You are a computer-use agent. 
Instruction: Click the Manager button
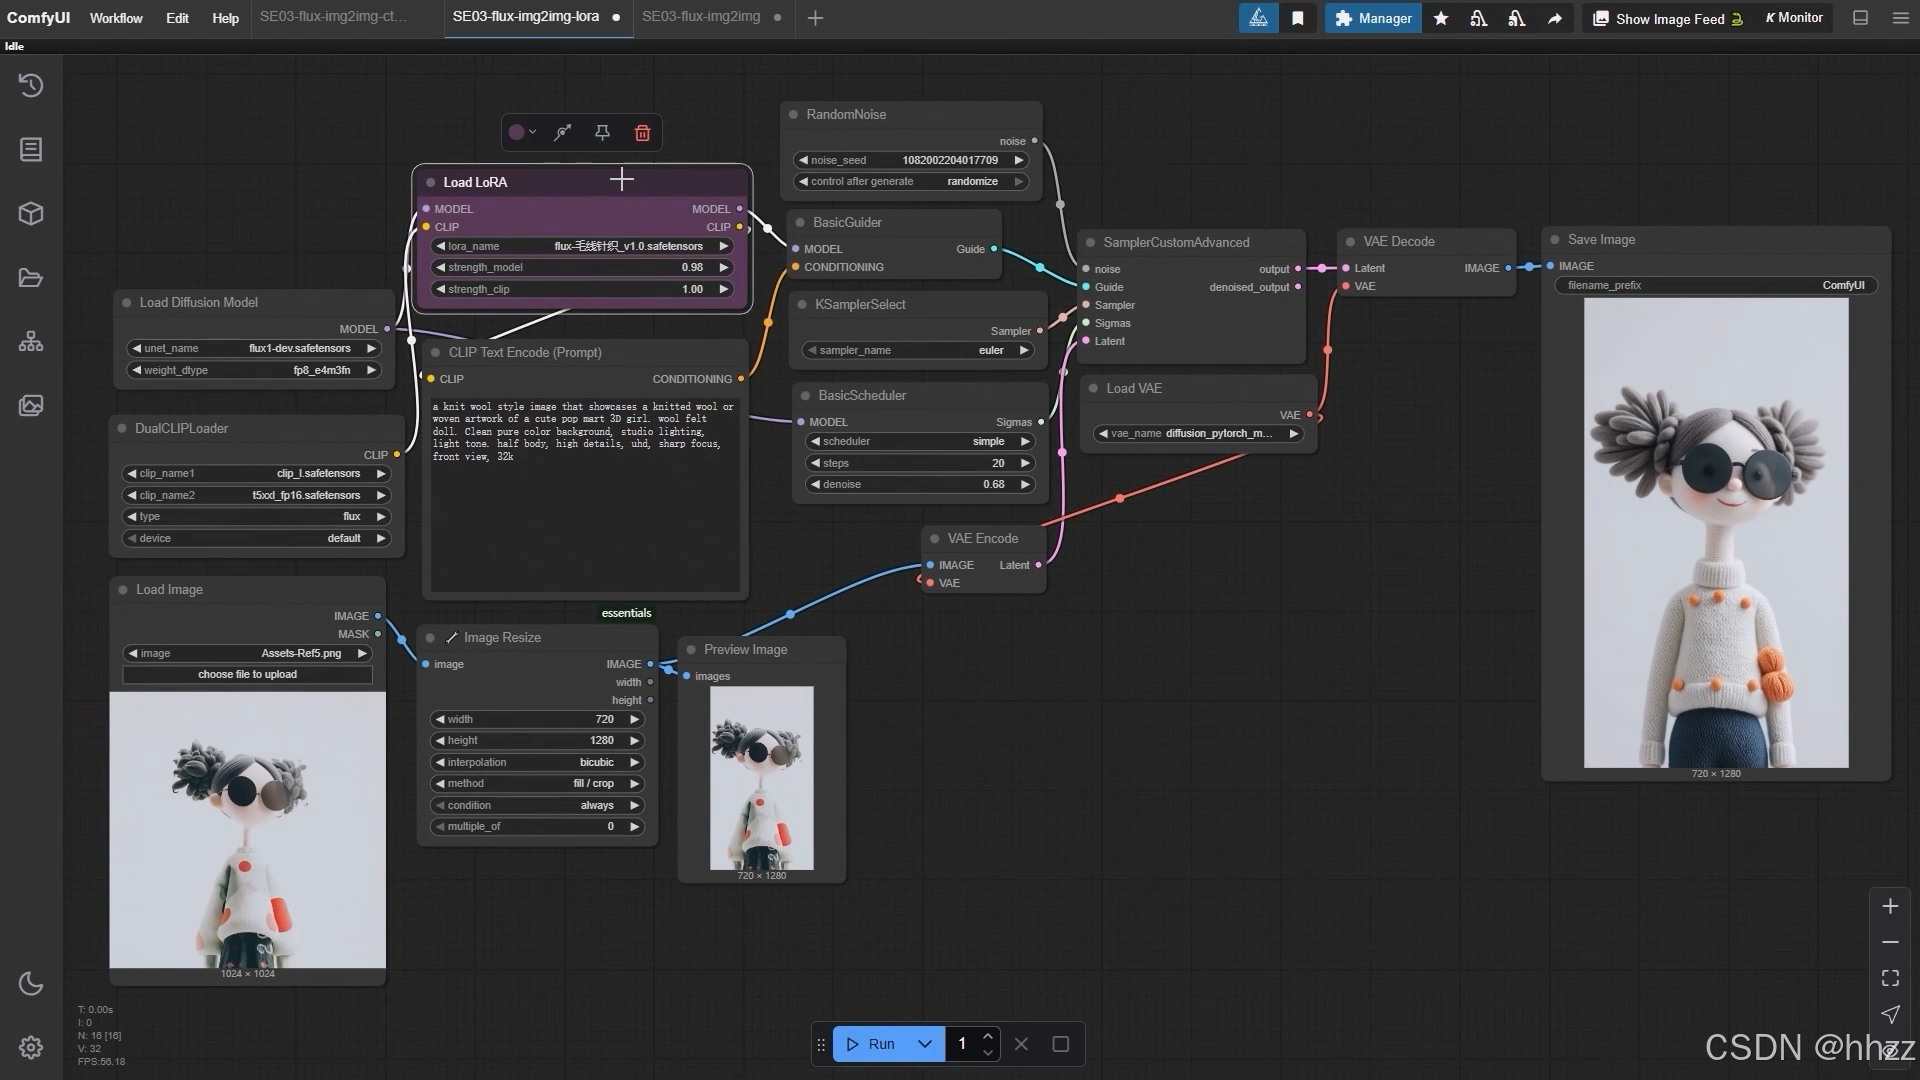click(x=1373, y=18)
